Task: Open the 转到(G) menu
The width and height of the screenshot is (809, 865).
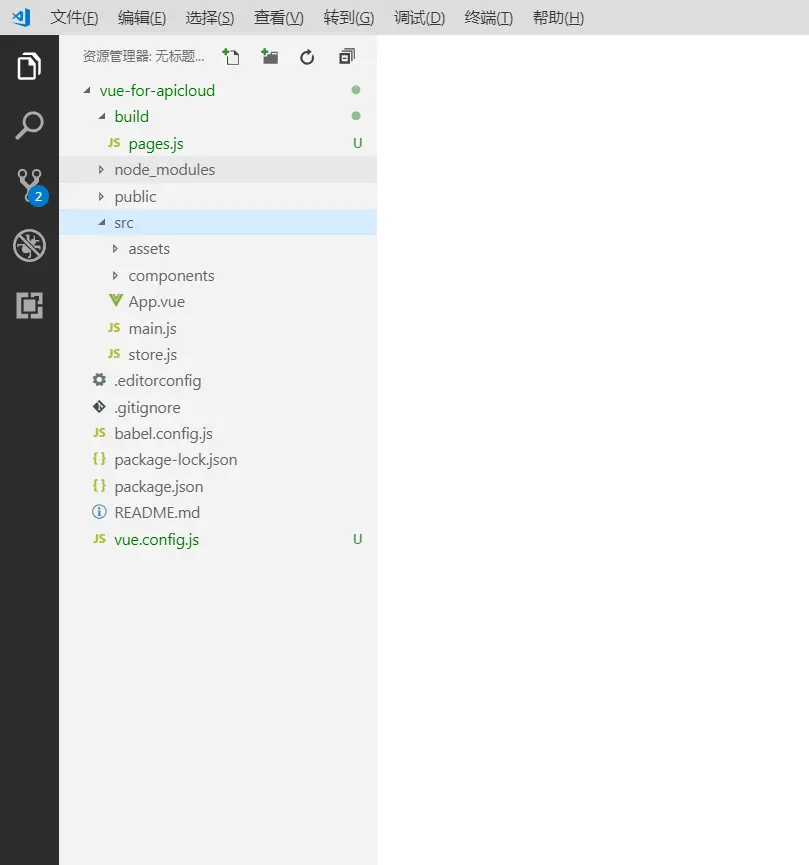Action: [349, 18]
